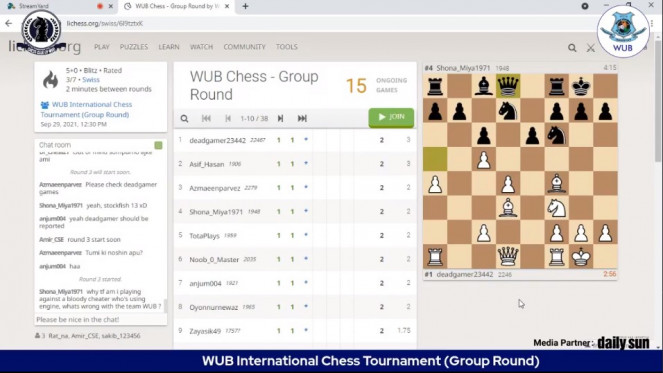Jump to first standings page
The height and width of the screenshot is (373, 663).
(x=206, y=118)
